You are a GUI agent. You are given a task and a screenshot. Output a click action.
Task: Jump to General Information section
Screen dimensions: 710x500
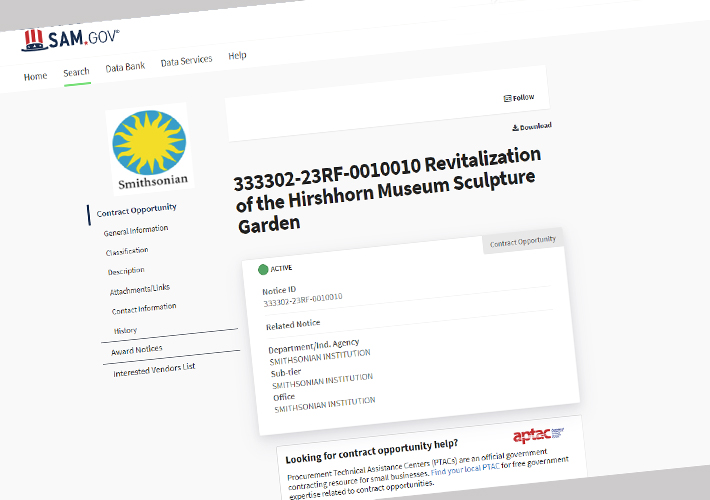coord(136,231)
